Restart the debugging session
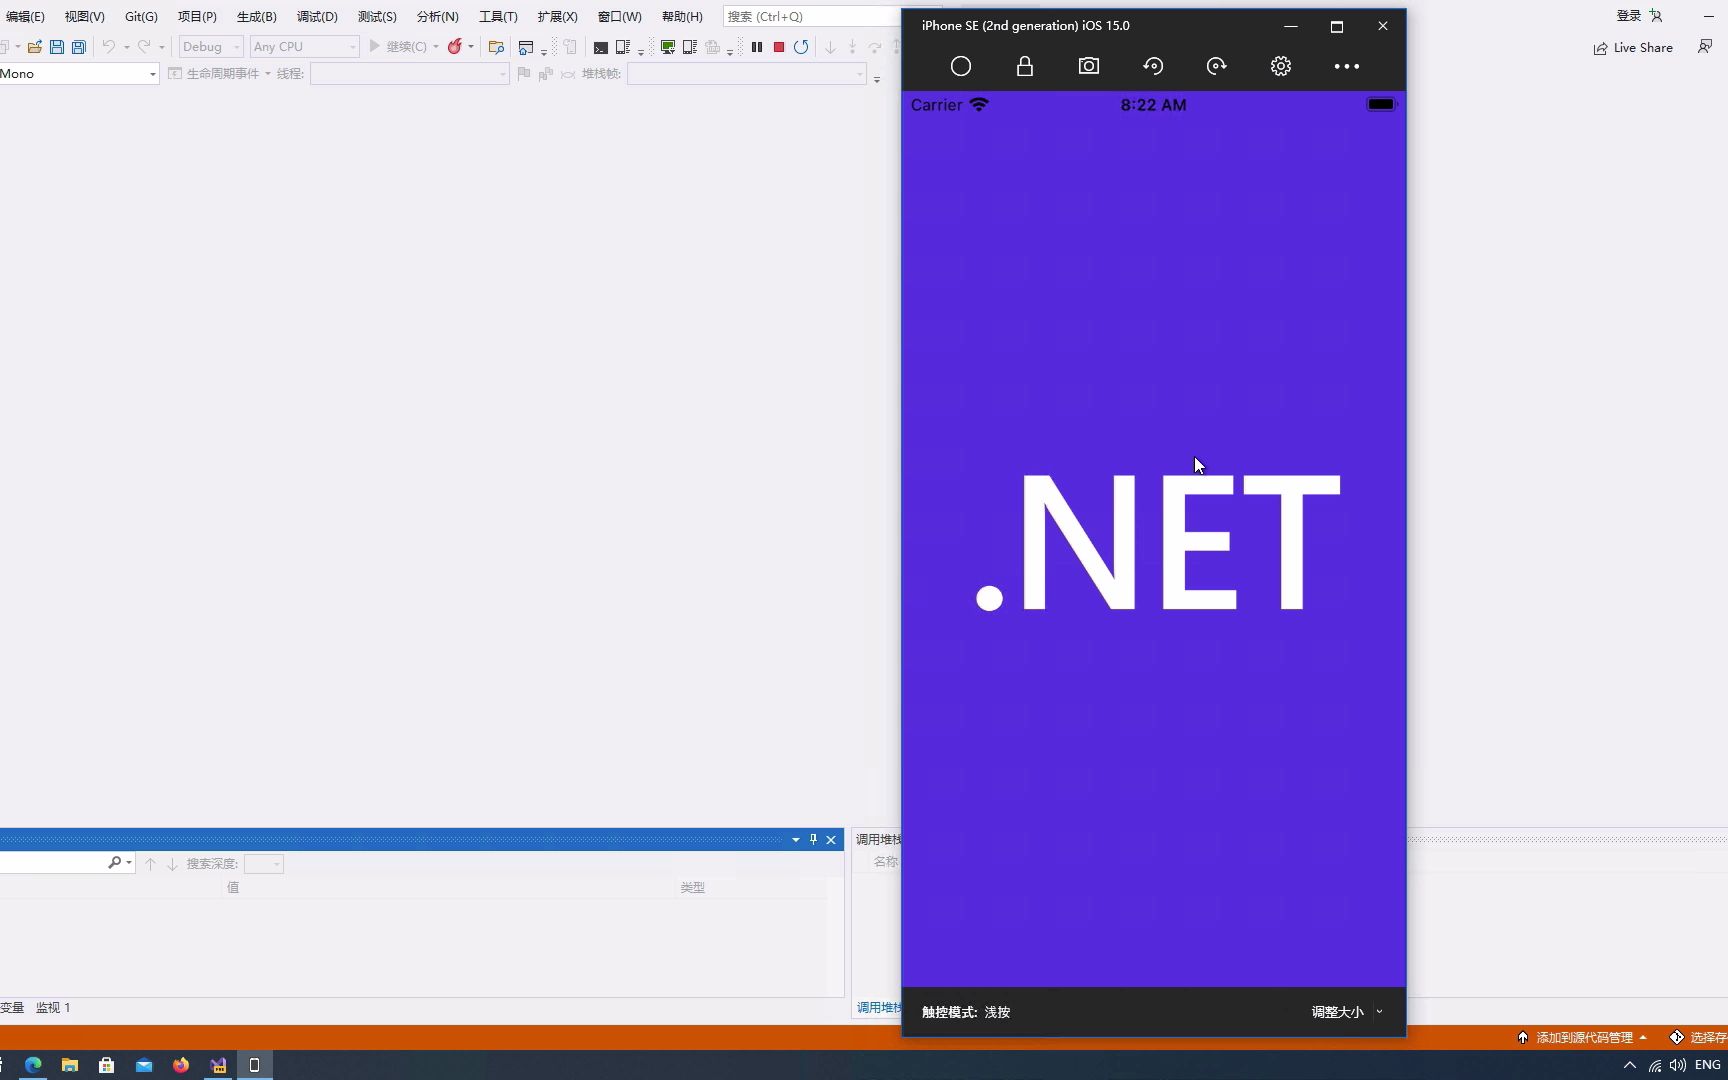Screen dimensions: 1728x1080 (800, 47)
